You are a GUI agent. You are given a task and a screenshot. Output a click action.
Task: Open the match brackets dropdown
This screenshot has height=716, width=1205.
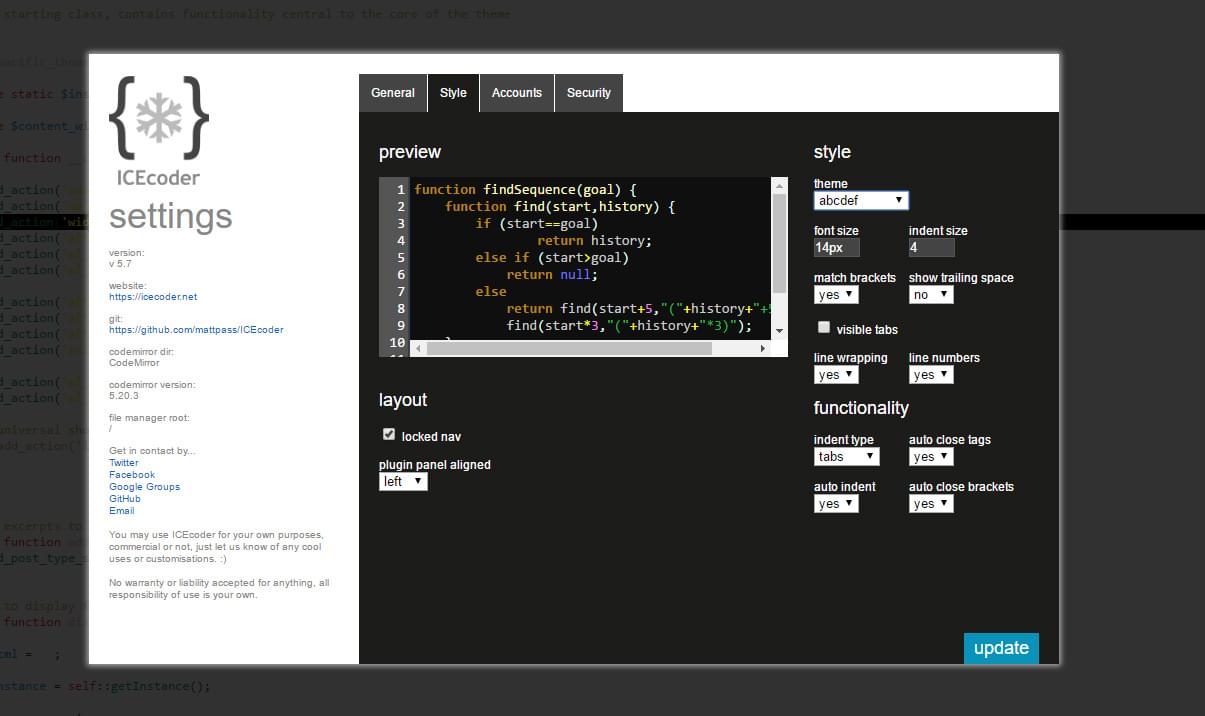tap(836, 295)
